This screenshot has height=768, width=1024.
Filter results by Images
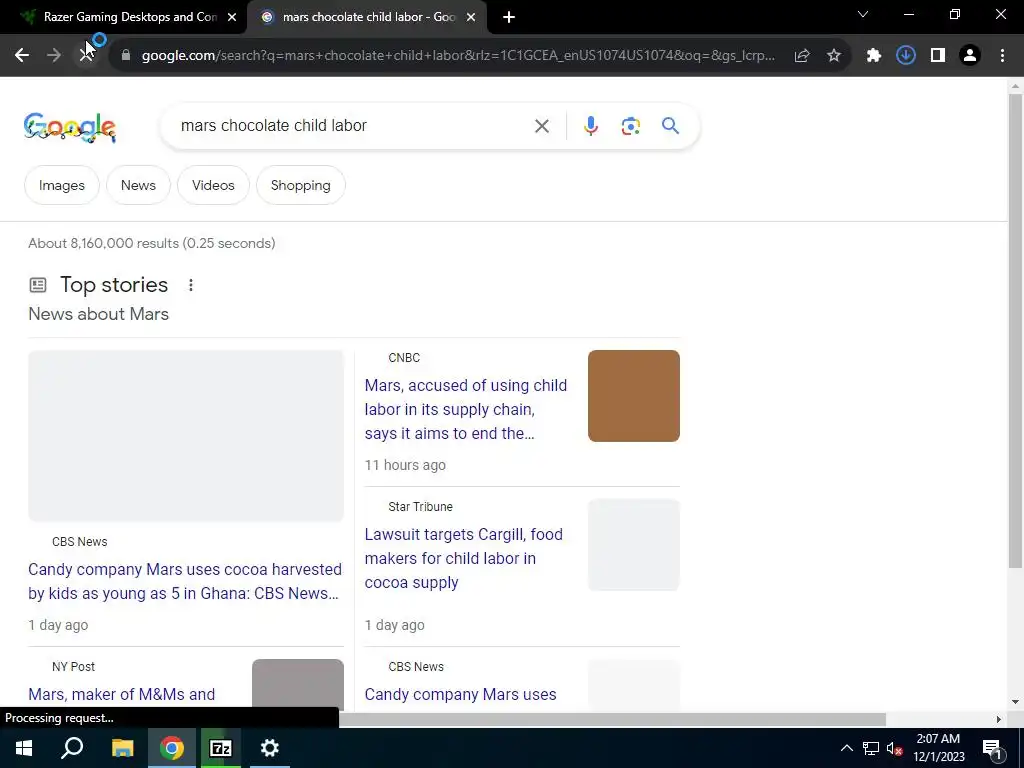(62, 185)
